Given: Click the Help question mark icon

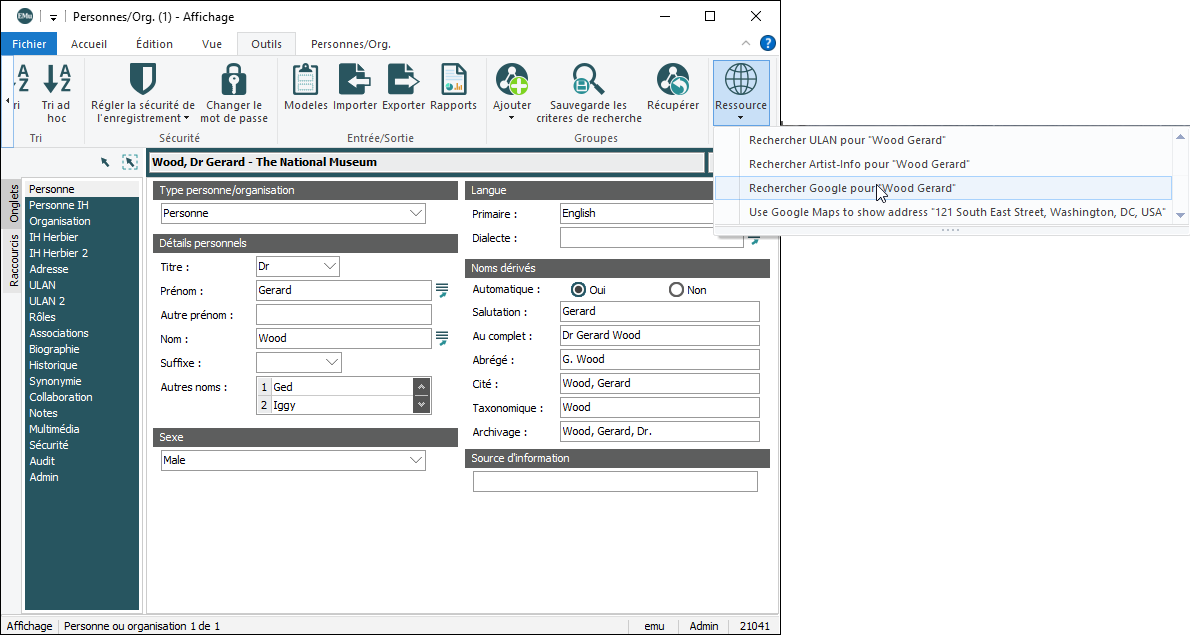Looking at the screenshot, I should click(x=767, y=43).
